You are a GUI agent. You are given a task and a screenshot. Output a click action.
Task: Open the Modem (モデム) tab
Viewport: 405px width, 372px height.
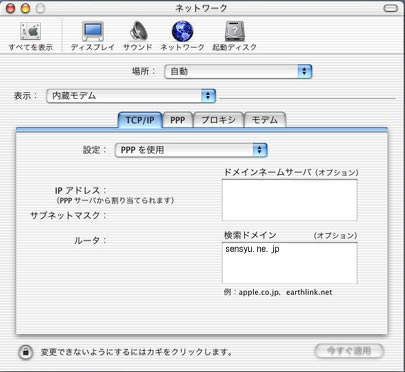(265, 120)
